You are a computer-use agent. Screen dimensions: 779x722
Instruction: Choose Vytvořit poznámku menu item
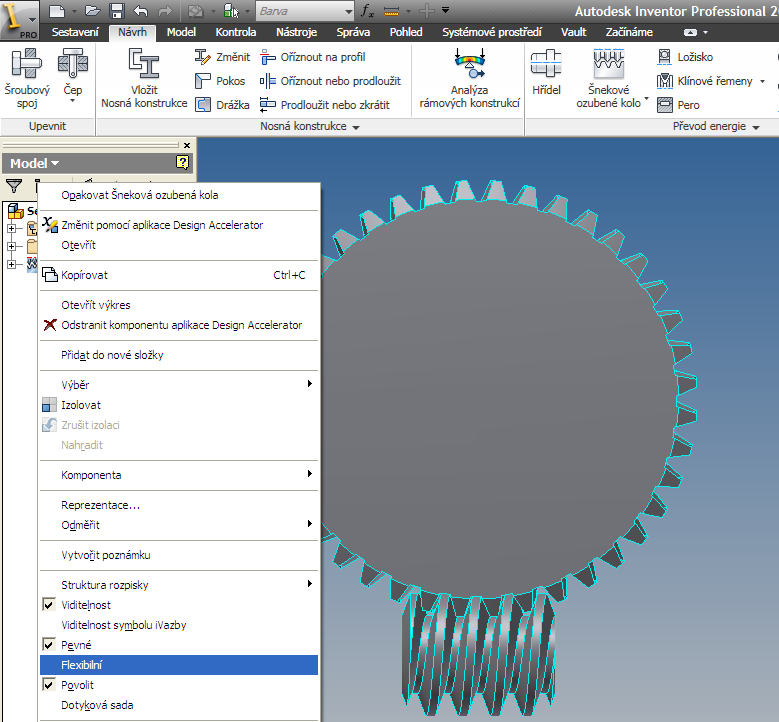point(179,555)
